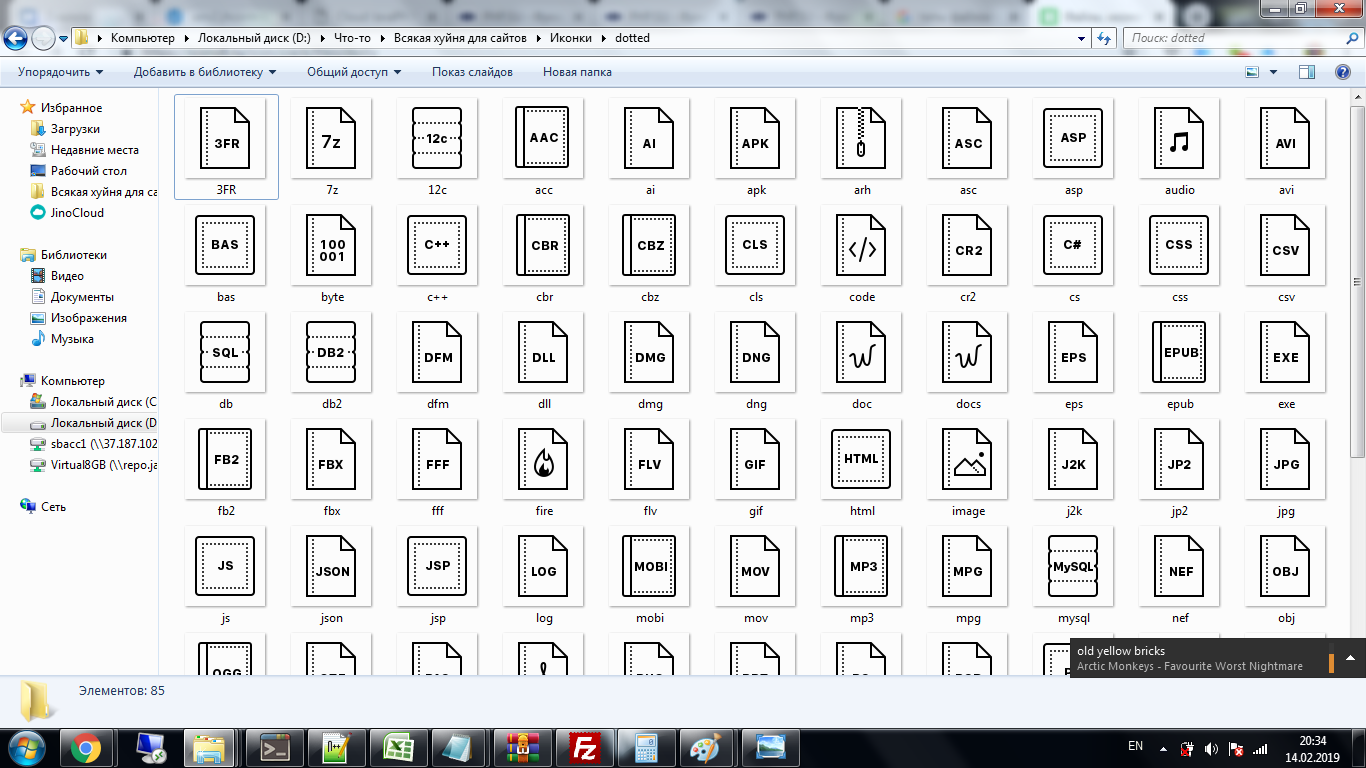Screen dimensions: 1366x768
Task: Expand the Добавить в библиотеку dropdown
Action: [x=205, y=72]
